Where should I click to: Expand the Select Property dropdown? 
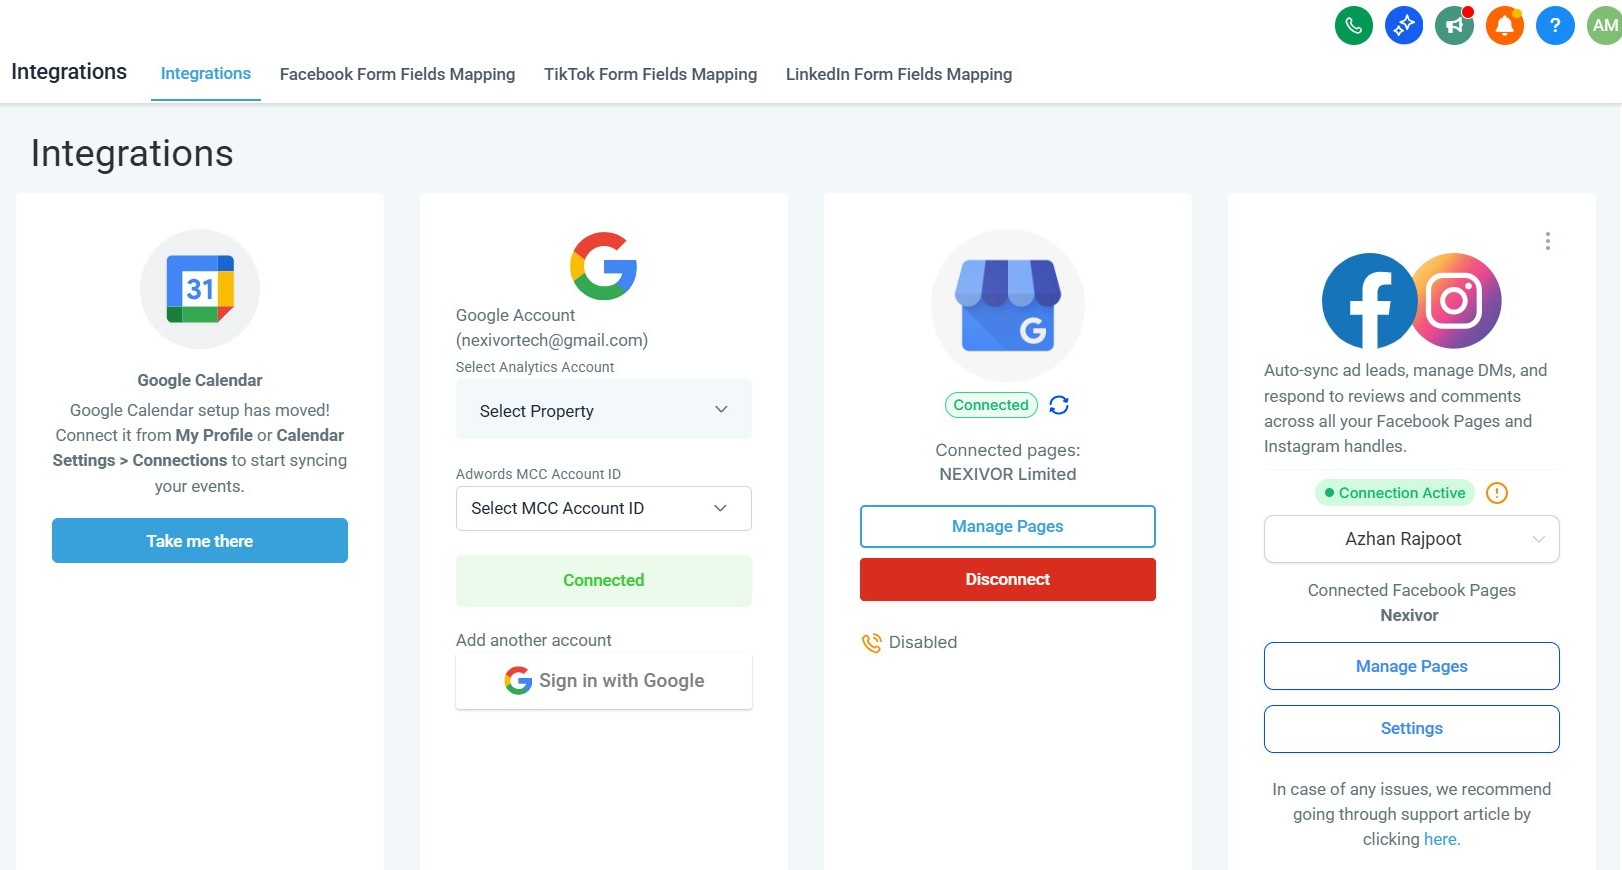click(604, 410)
